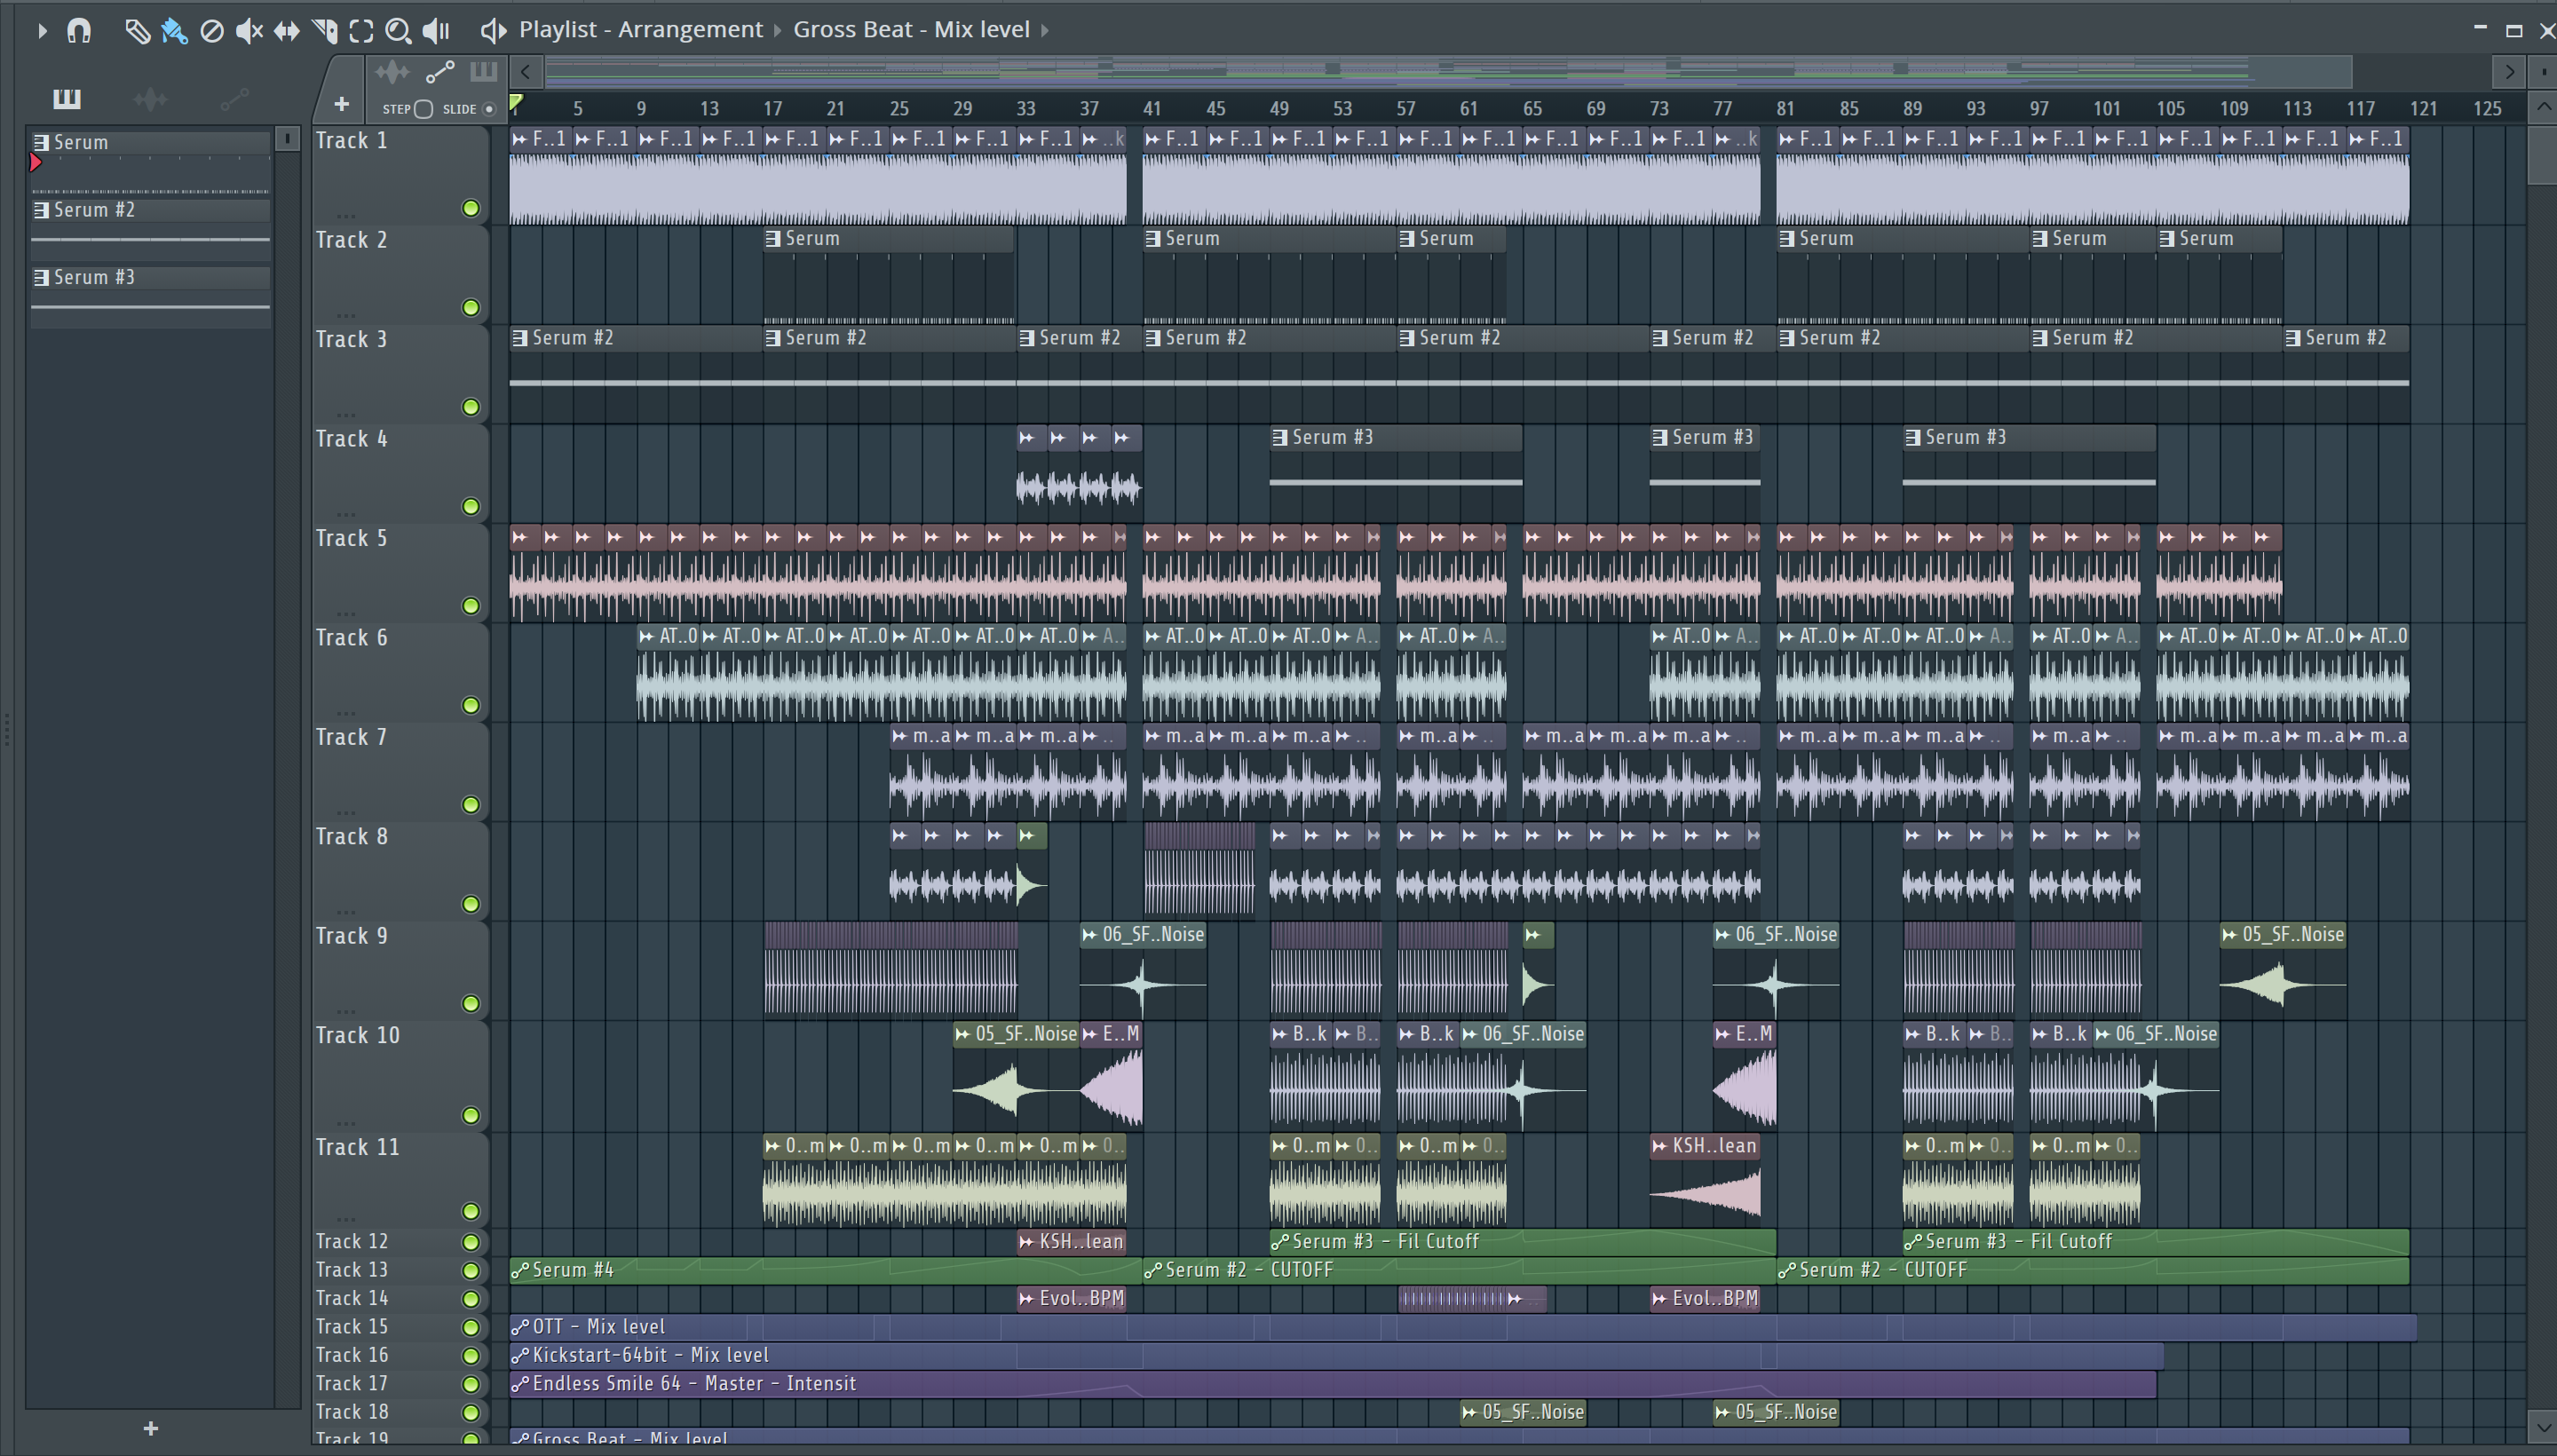Toggle the magnet snap icon
This screenshot has width=2557, height=1456.
pos(79,31)
